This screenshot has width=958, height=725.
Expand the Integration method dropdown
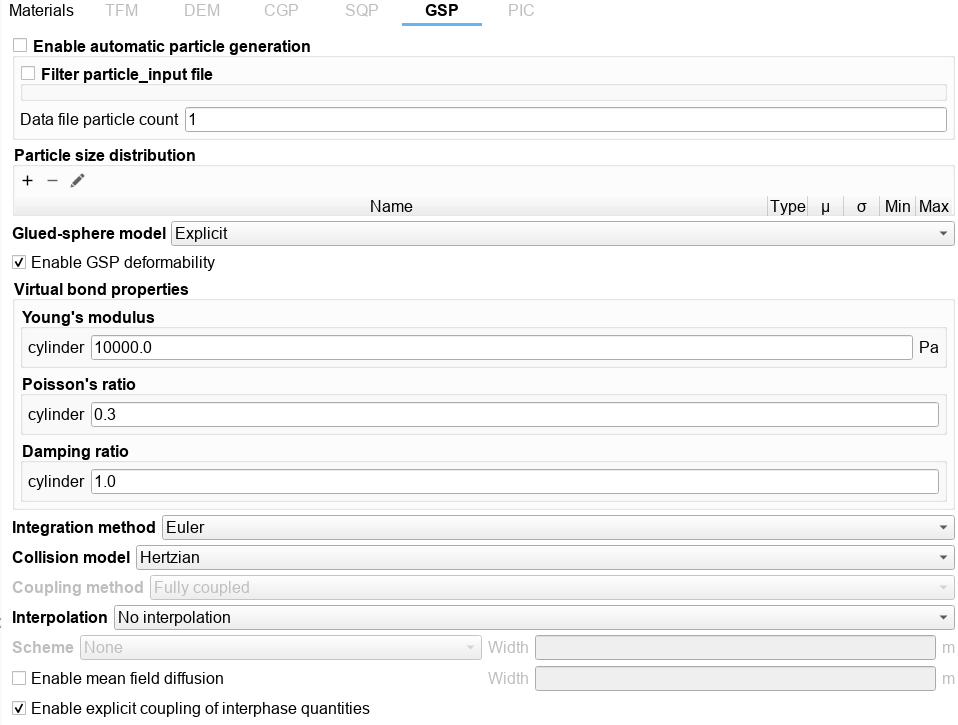(557, 527)
